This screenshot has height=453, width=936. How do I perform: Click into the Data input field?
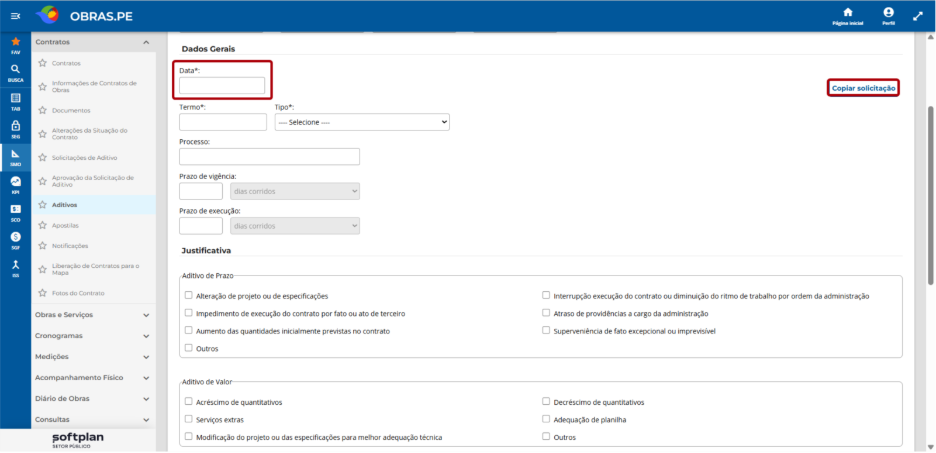pos(221,86)
